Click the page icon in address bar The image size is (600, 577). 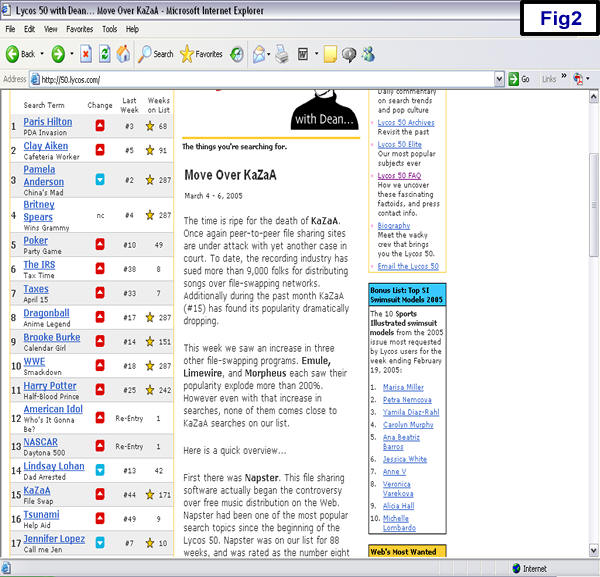(x=35, y=79)
